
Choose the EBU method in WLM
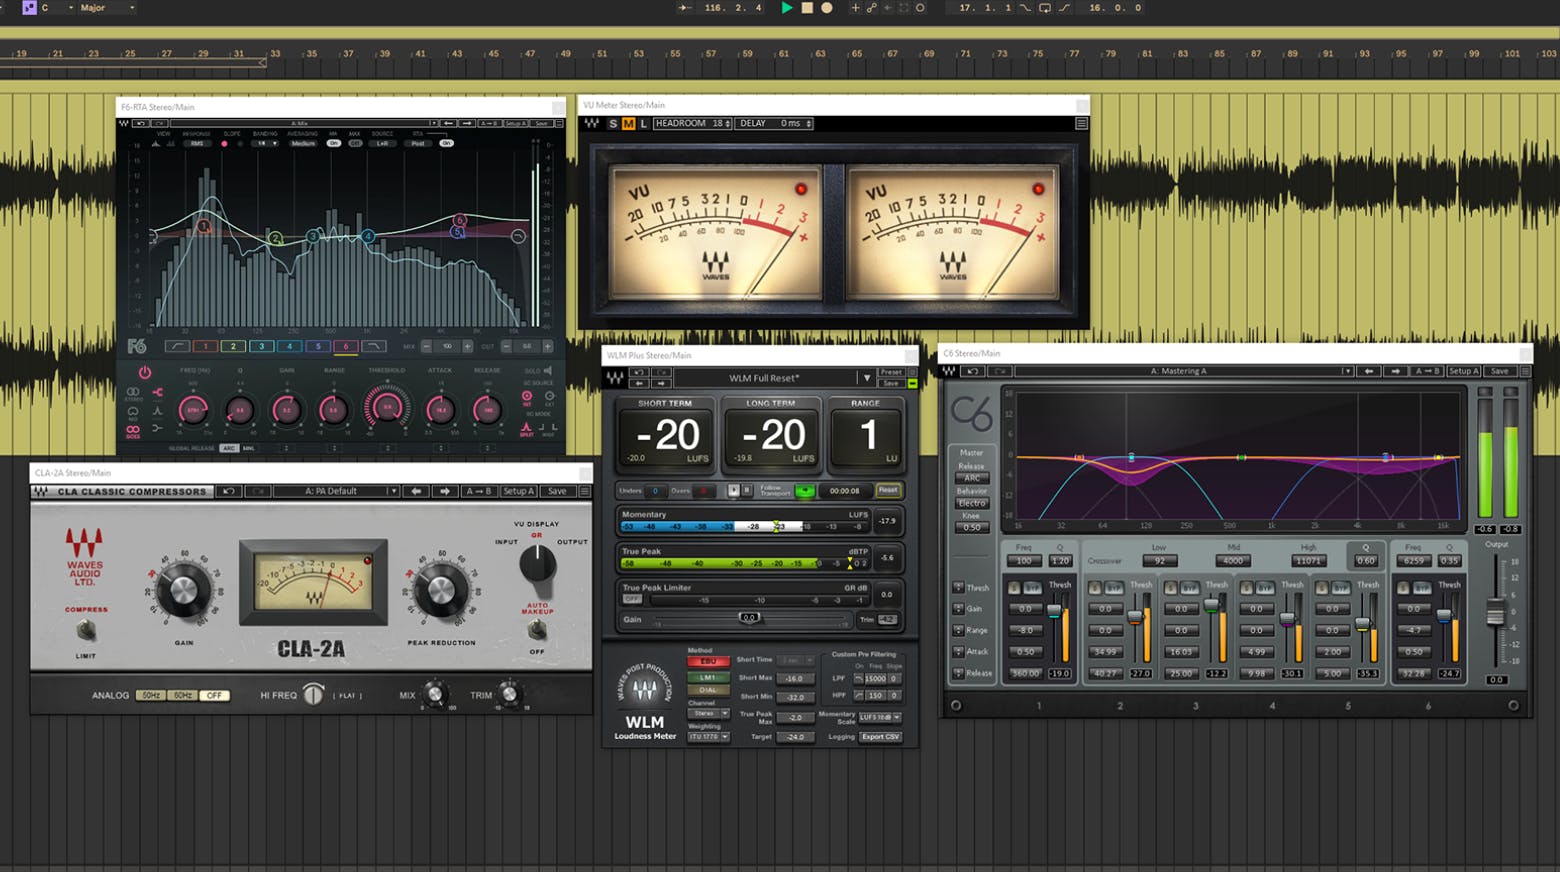[x=708, y=661]
